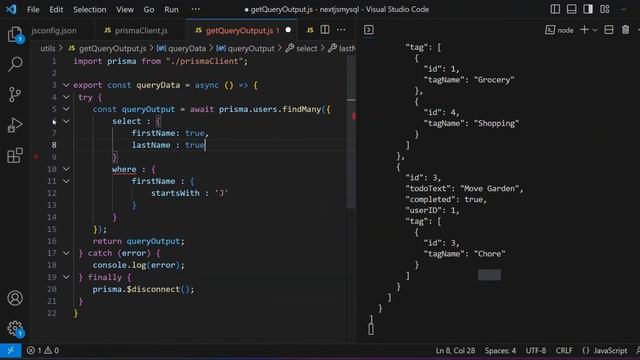This screenshot has height=360, width=640.
Task: Open the Go menu
Action: click(149, 9)
